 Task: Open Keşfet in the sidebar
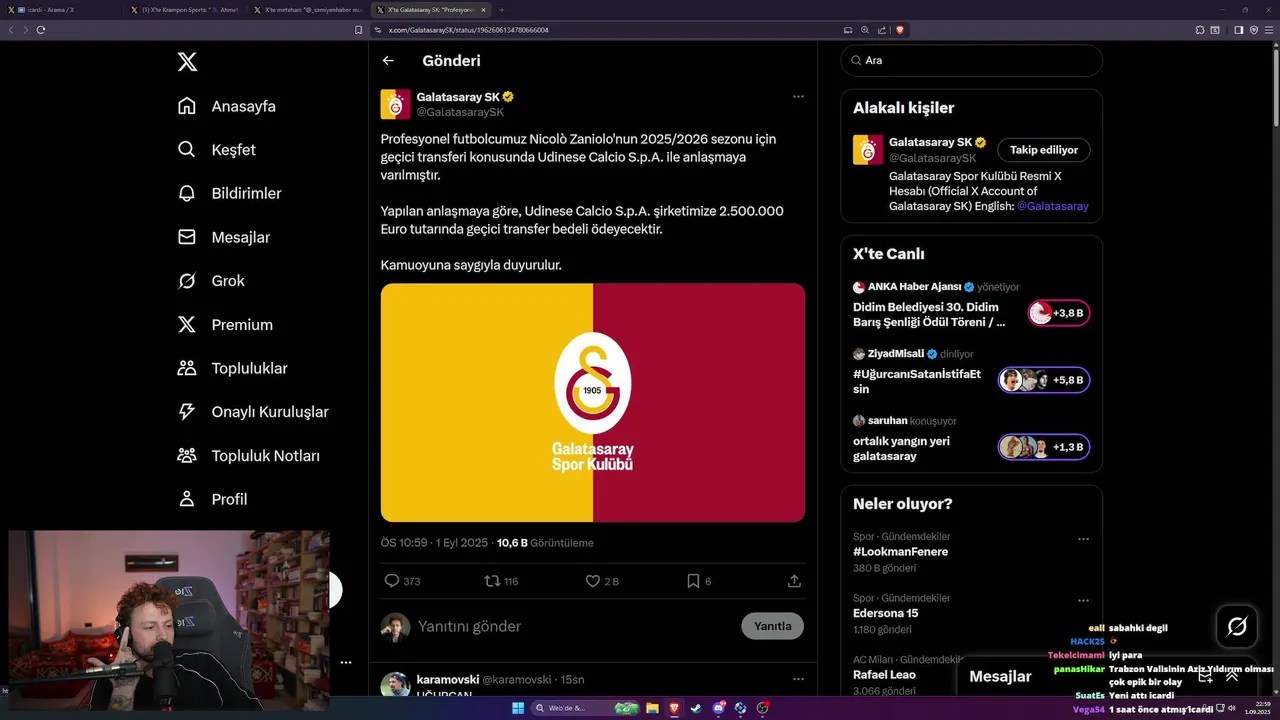(216, 150)
